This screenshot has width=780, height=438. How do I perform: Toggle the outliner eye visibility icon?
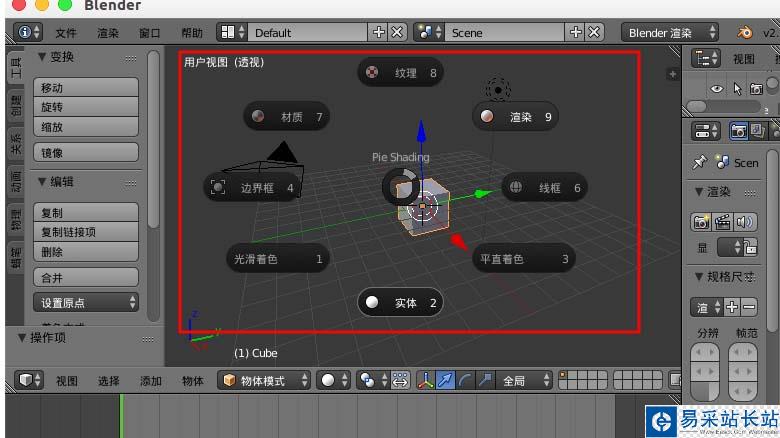pyautogui.click(x=716, y=89)
